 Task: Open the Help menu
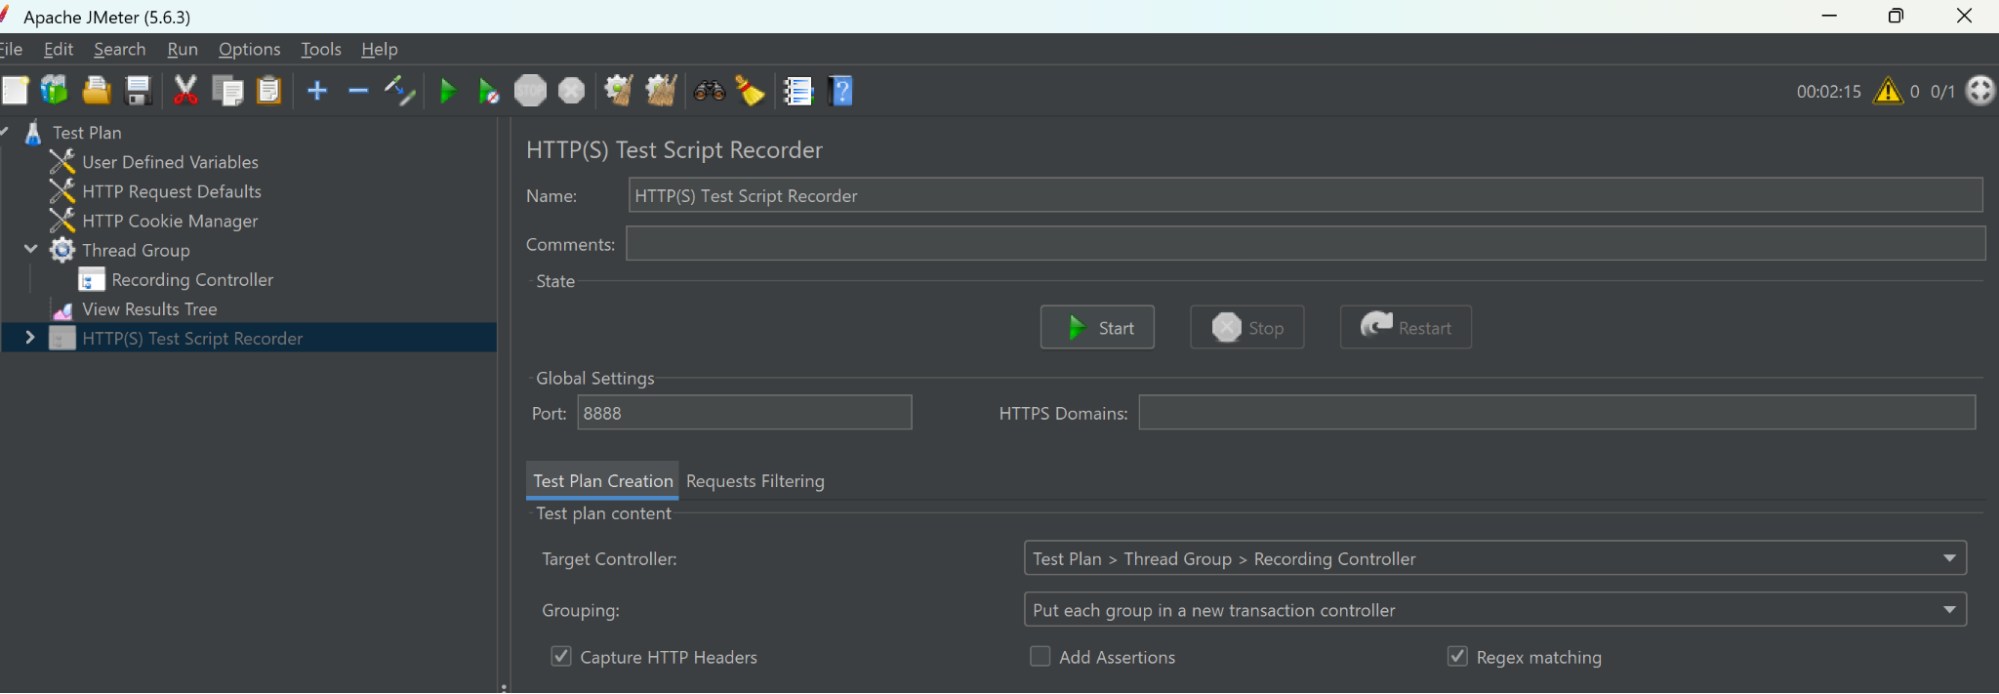click(x=379, y=49)
